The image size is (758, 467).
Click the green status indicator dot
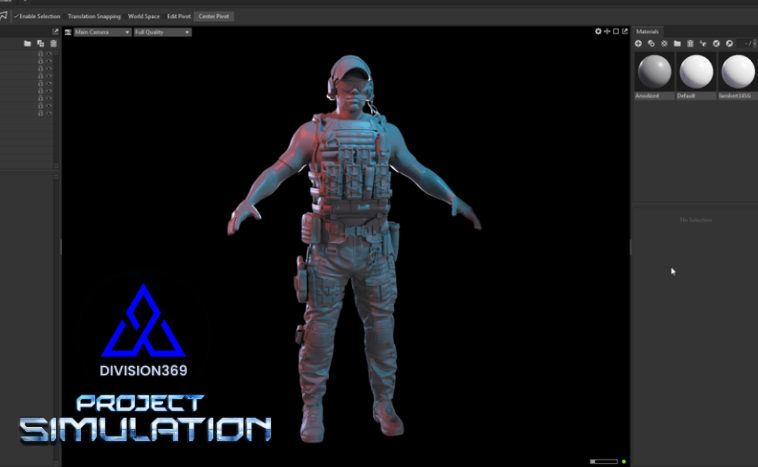[x=624, y=461]
